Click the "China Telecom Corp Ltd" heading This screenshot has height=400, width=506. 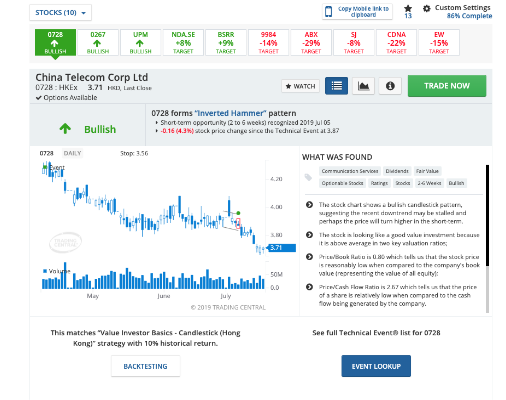[92, 77]
